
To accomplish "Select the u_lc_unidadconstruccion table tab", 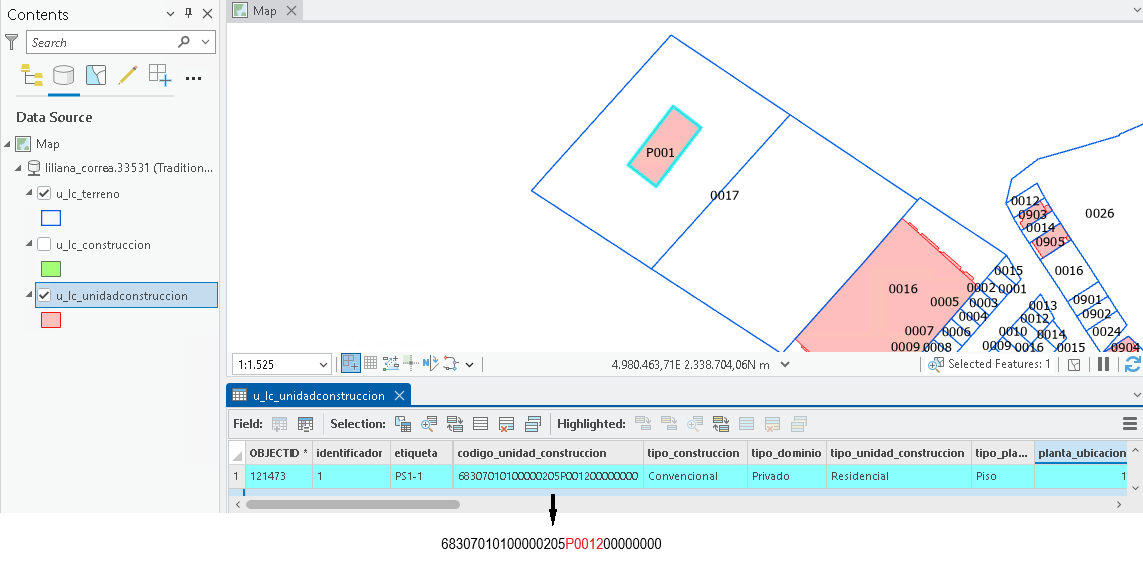I will 319,395.
